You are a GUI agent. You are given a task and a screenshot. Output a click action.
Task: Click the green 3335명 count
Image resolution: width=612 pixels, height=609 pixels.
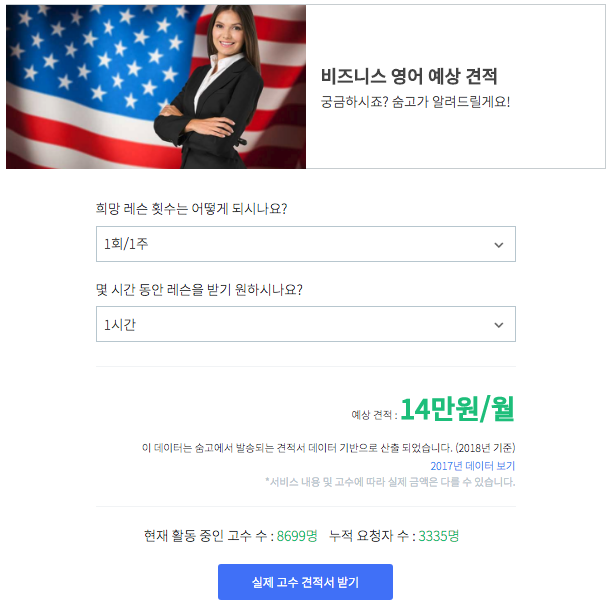439,536
